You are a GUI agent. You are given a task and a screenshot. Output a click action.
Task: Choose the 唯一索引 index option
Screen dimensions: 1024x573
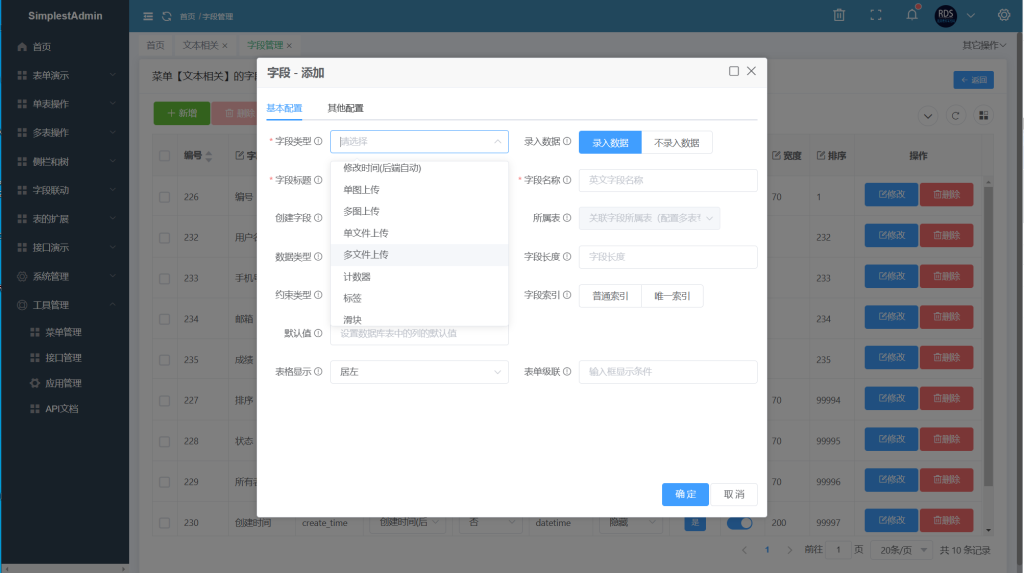672,296
